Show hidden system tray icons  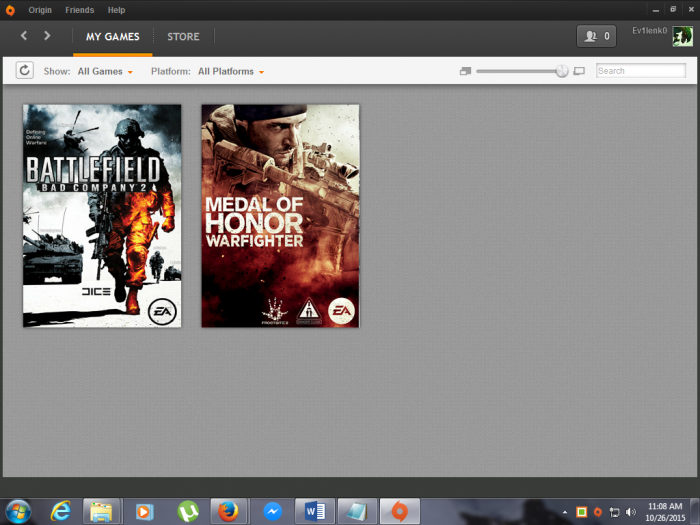click(565, 512)
